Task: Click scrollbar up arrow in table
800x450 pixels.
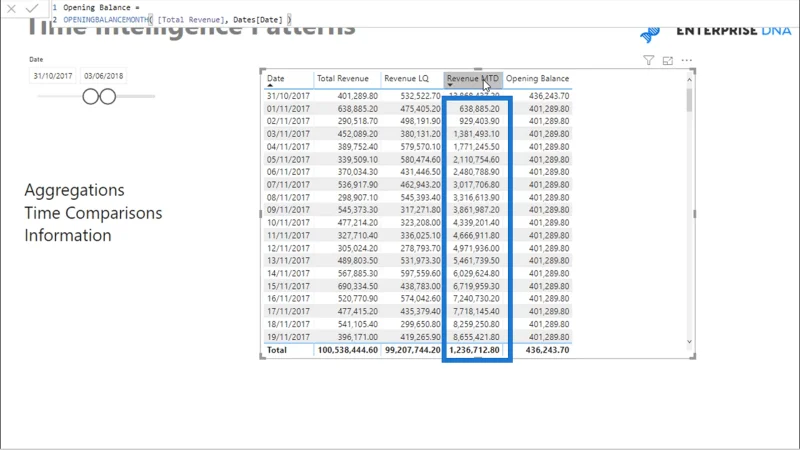Action: 689,80
